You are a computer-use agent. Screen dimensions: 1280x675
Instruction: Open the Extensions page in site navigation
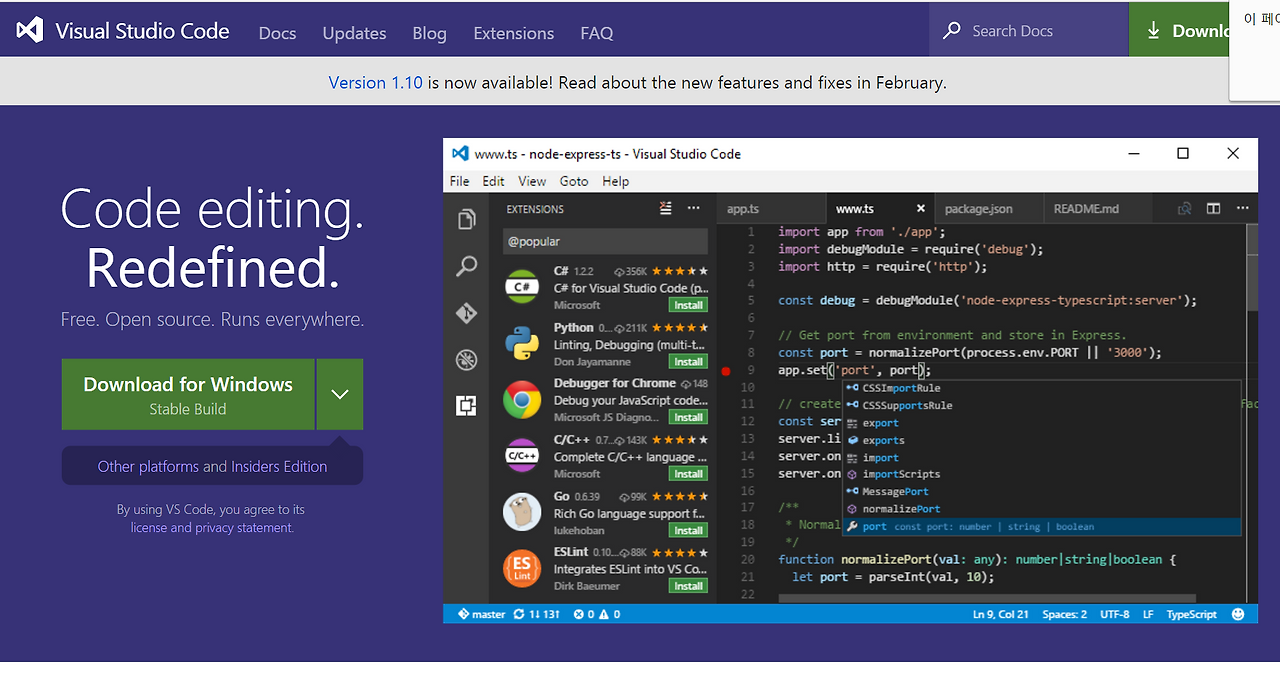point(513,33)
